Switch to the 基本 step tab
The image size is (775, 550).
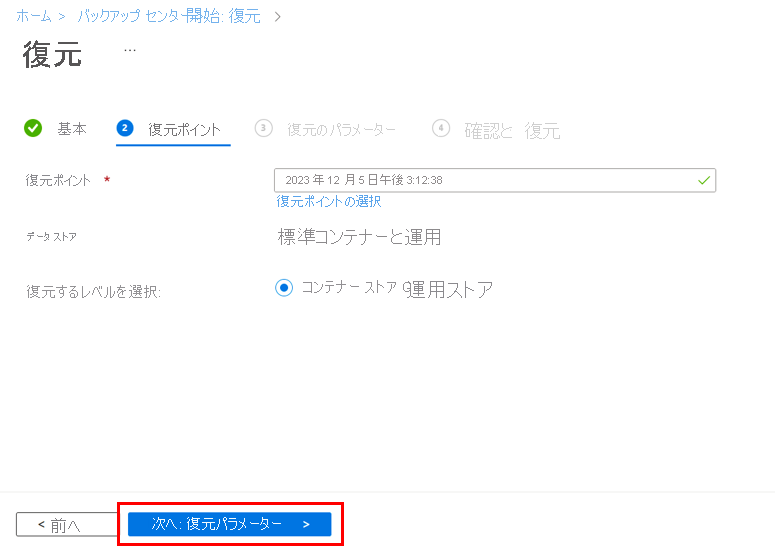[x=72, y=129]
